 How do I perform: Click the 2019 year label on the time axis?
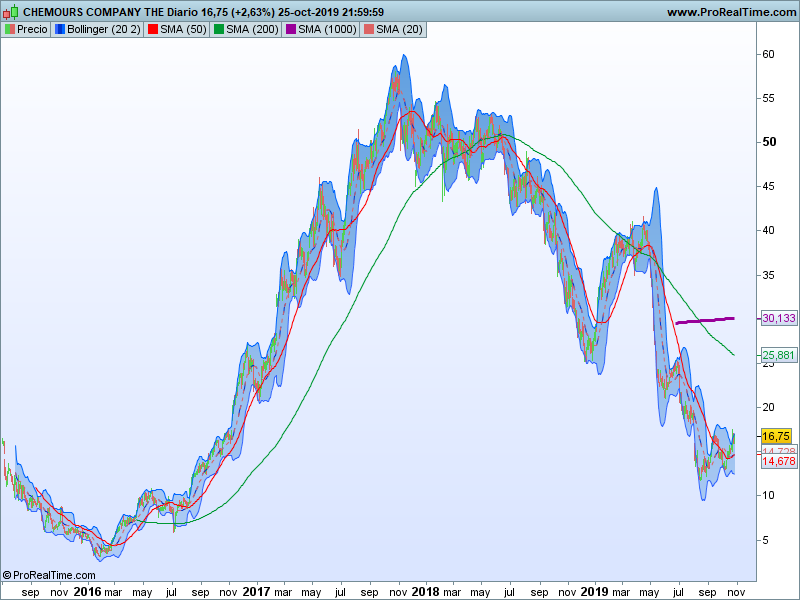click(594, 591)
